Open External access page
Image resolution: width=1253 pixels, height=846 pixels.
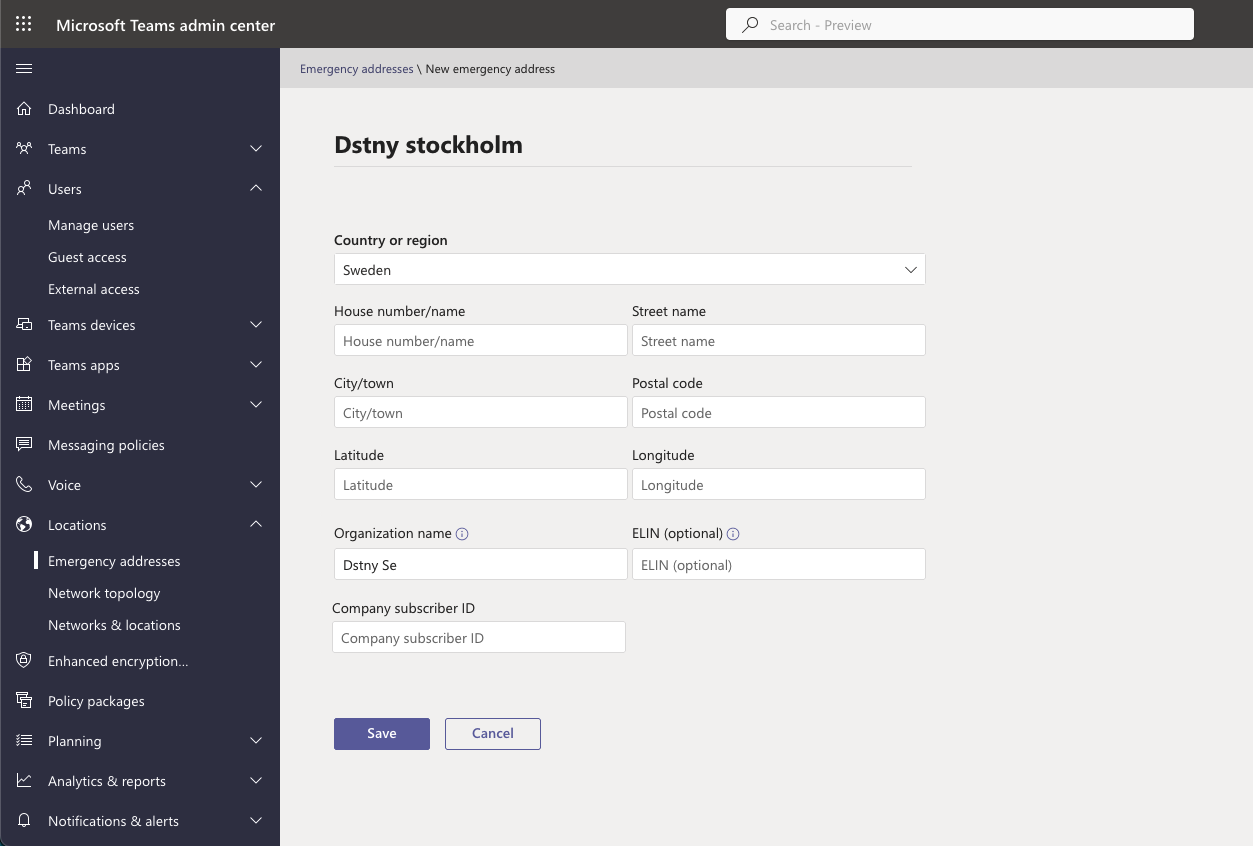coord(94,289)
